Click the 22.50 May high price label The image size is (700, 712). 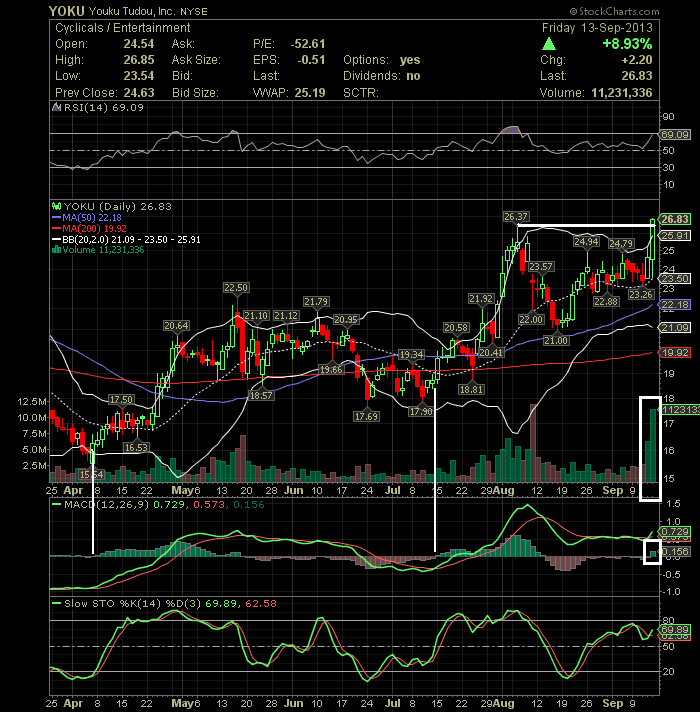(x=236, y=288)
